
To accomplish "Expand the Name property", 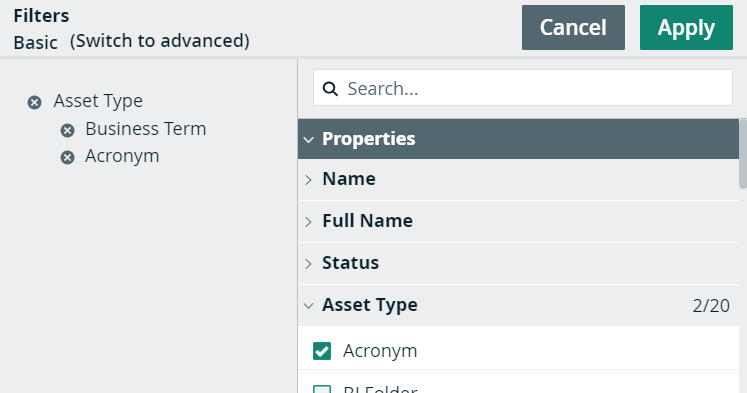I will point(309,180).
